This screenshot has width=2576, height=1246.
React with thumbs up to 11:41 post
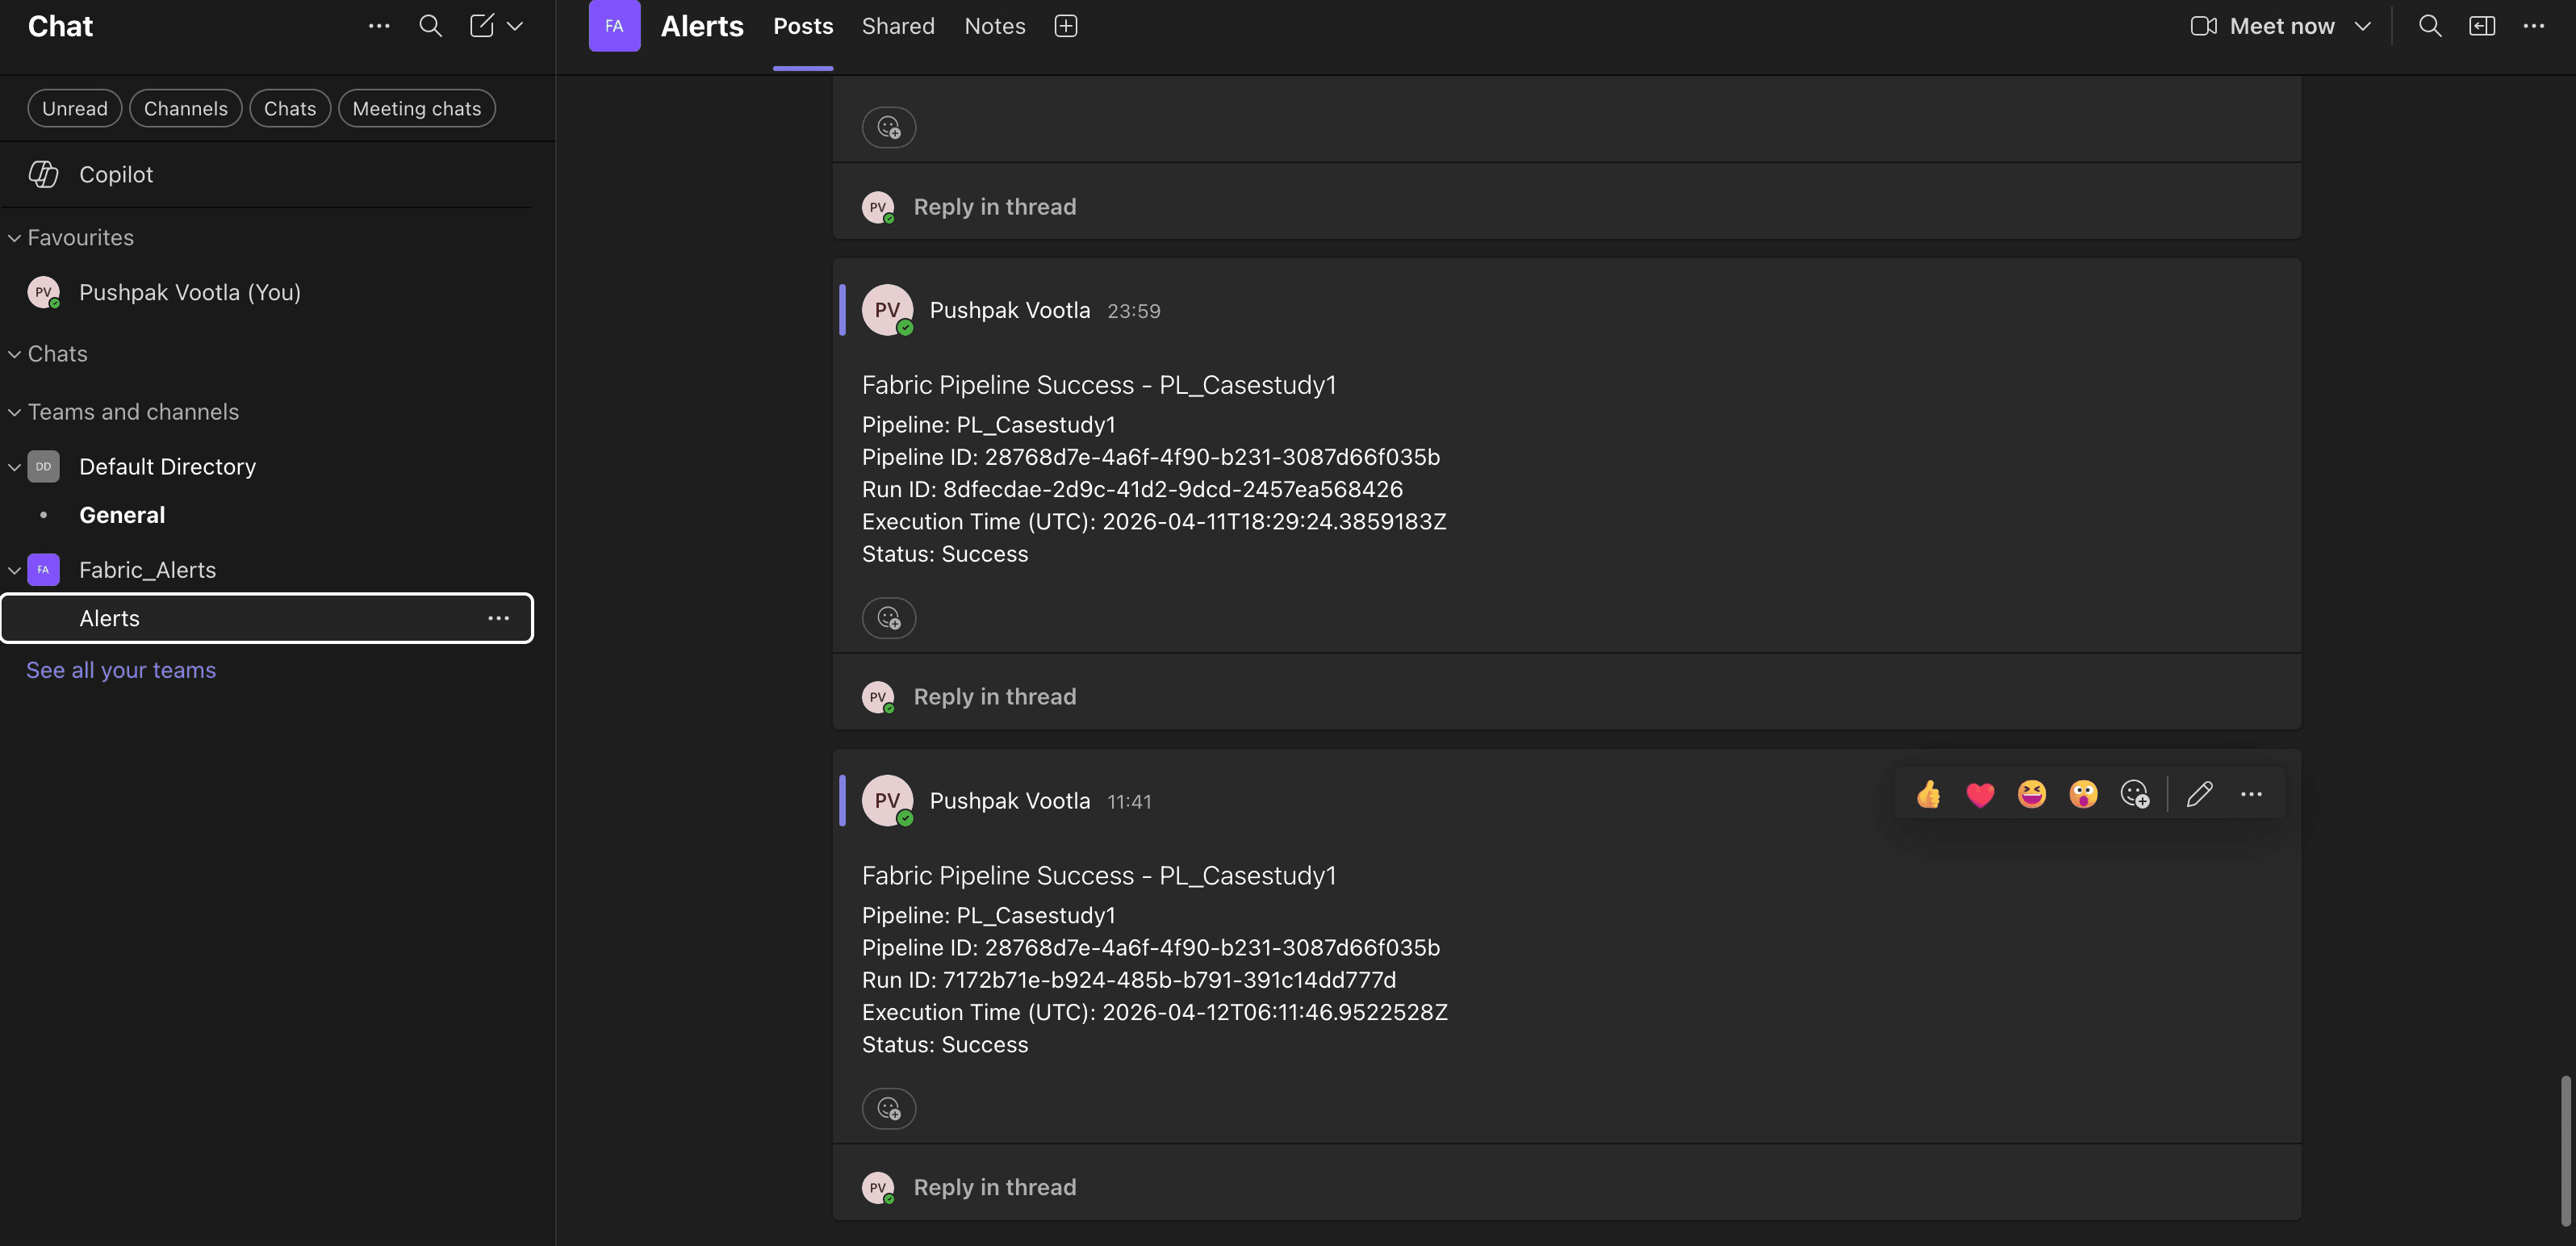pos(1929,794)
